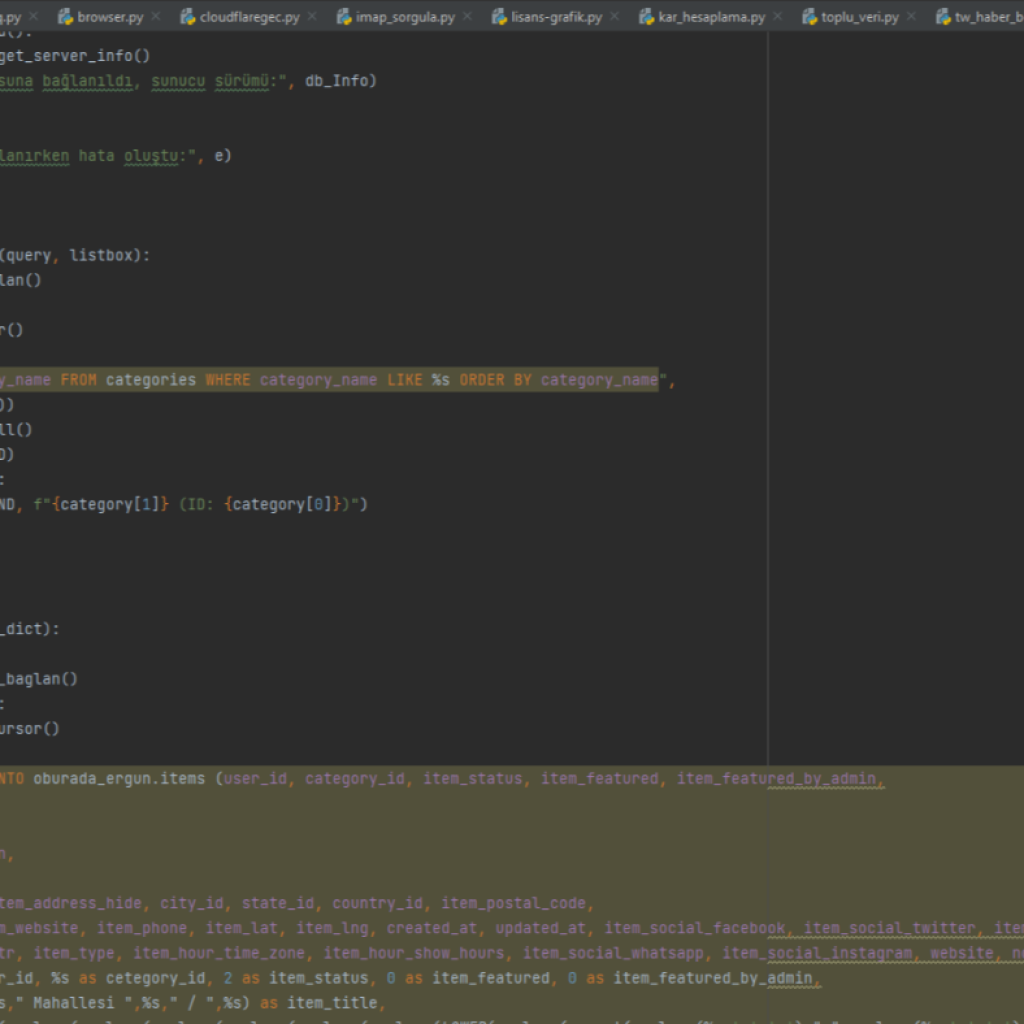Click 'item_phone' column name
This screenshot has height=1024, width=1024.
click(x=142, y=929)
